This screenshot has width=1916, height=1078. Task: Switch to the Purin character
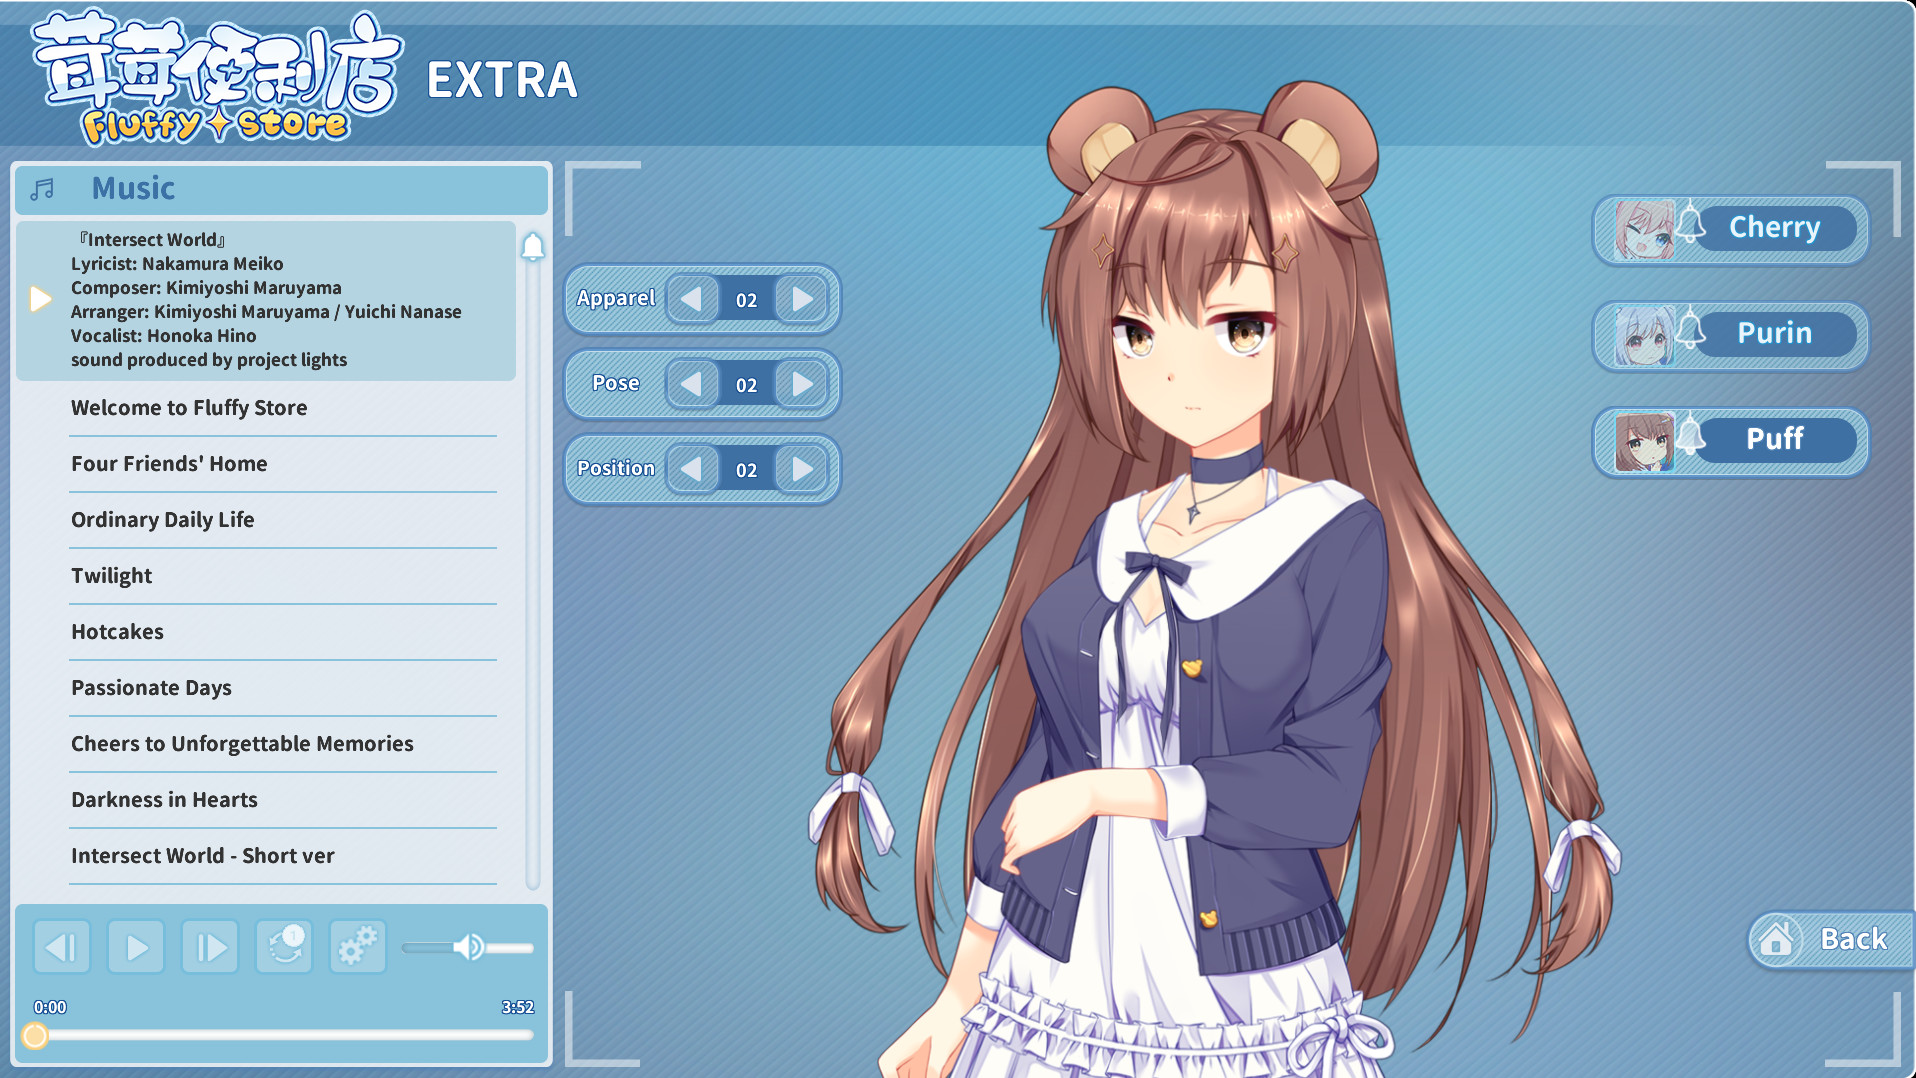(1773, 334)
